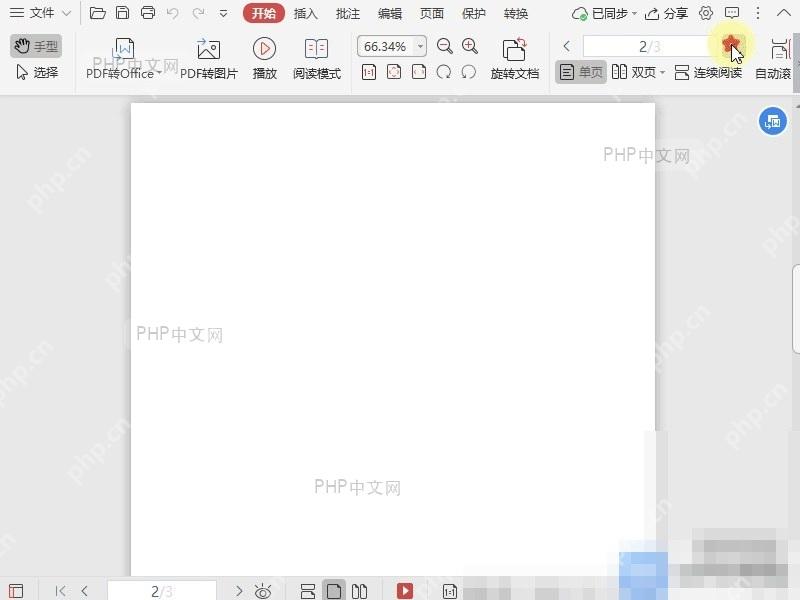This screenshot has width=800, height=600.
Task: Click the fit width icon in ribbon
Action: click(419, 72)
